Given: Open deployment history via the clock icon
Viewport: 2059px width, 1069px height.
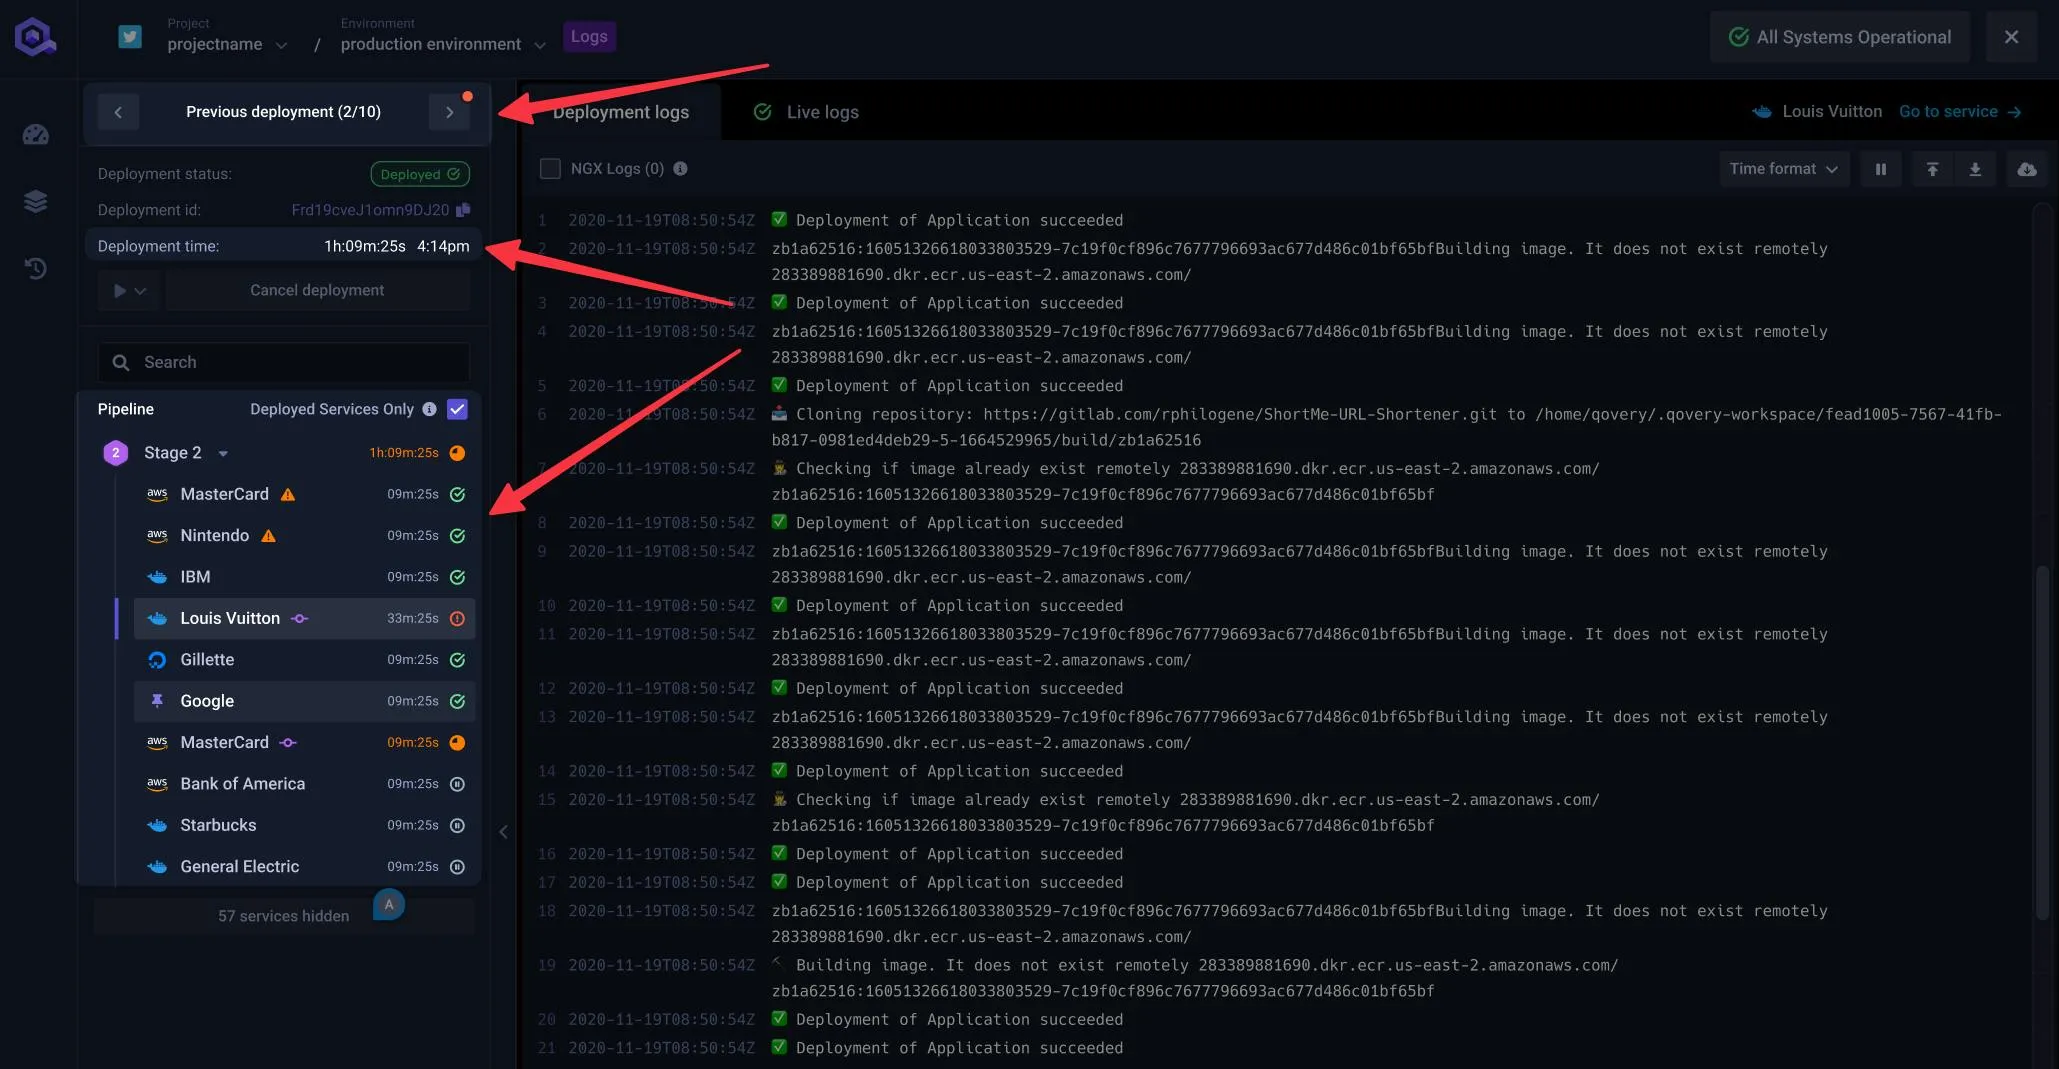Looking at the screenshot, I should [x=36, y=268].
